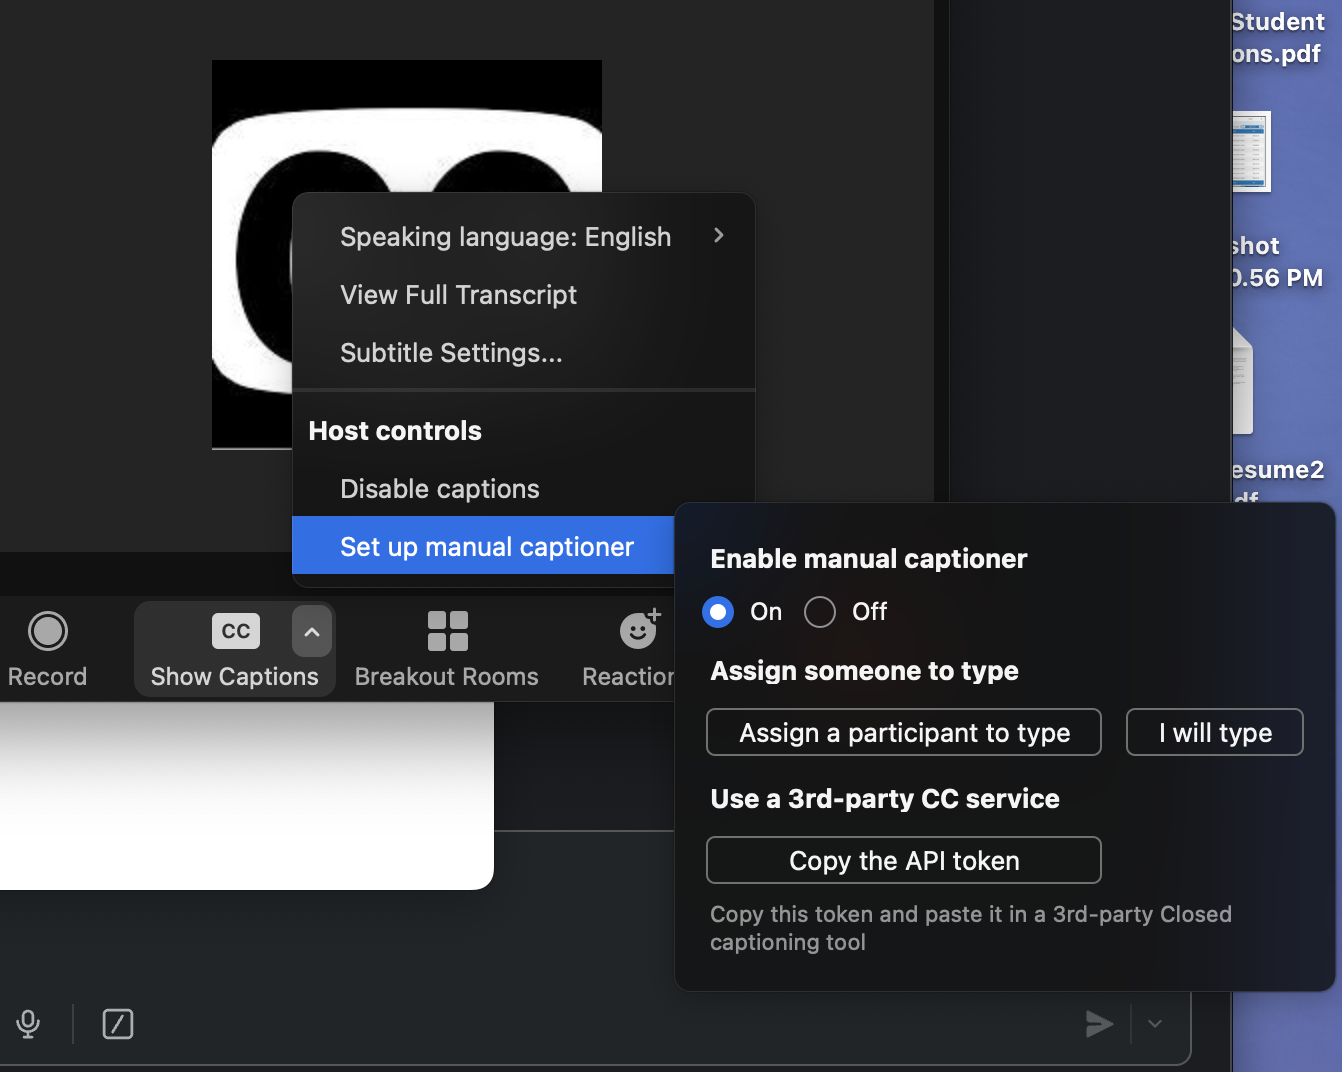This screenshot has width=1342, height=1072.
Task: Open Subtitle Settings
Action: point(451,352)
